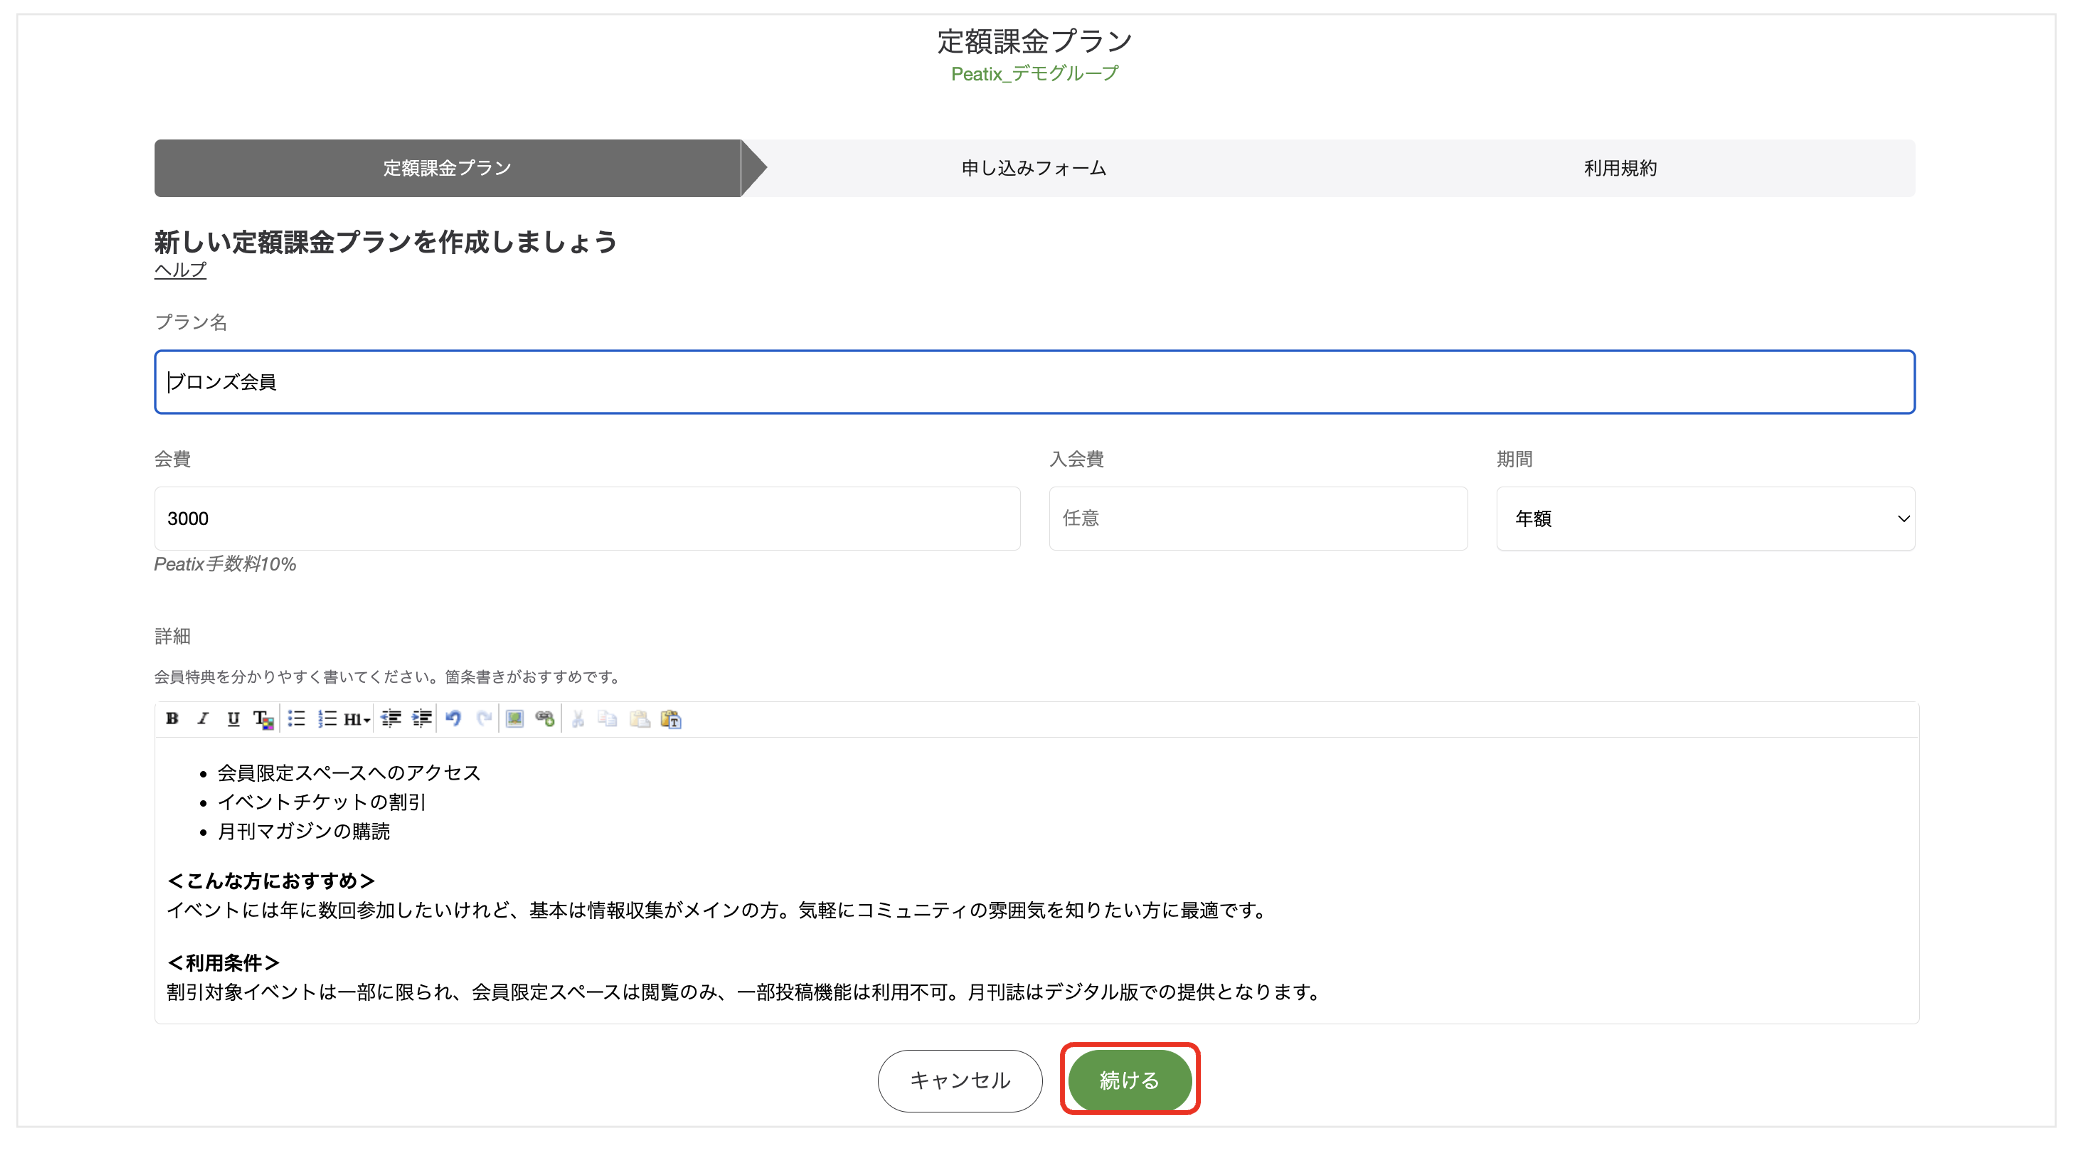
Task: Insert numbered list in editor
Action: click(x=327, y=719)
